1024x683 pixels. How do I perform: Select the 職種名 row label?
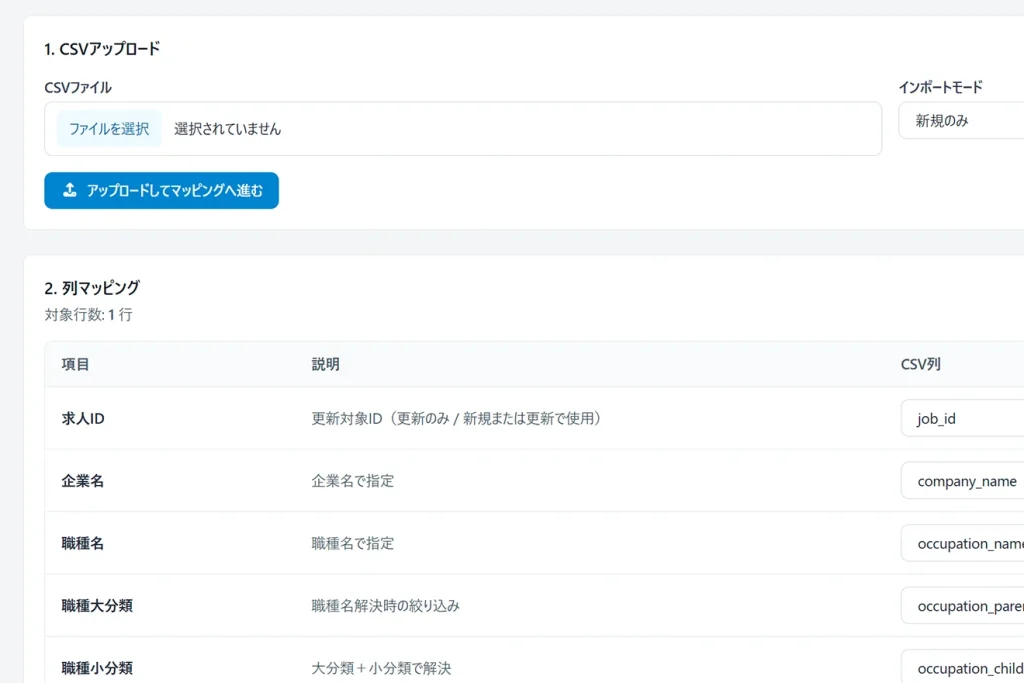point(82,543)
